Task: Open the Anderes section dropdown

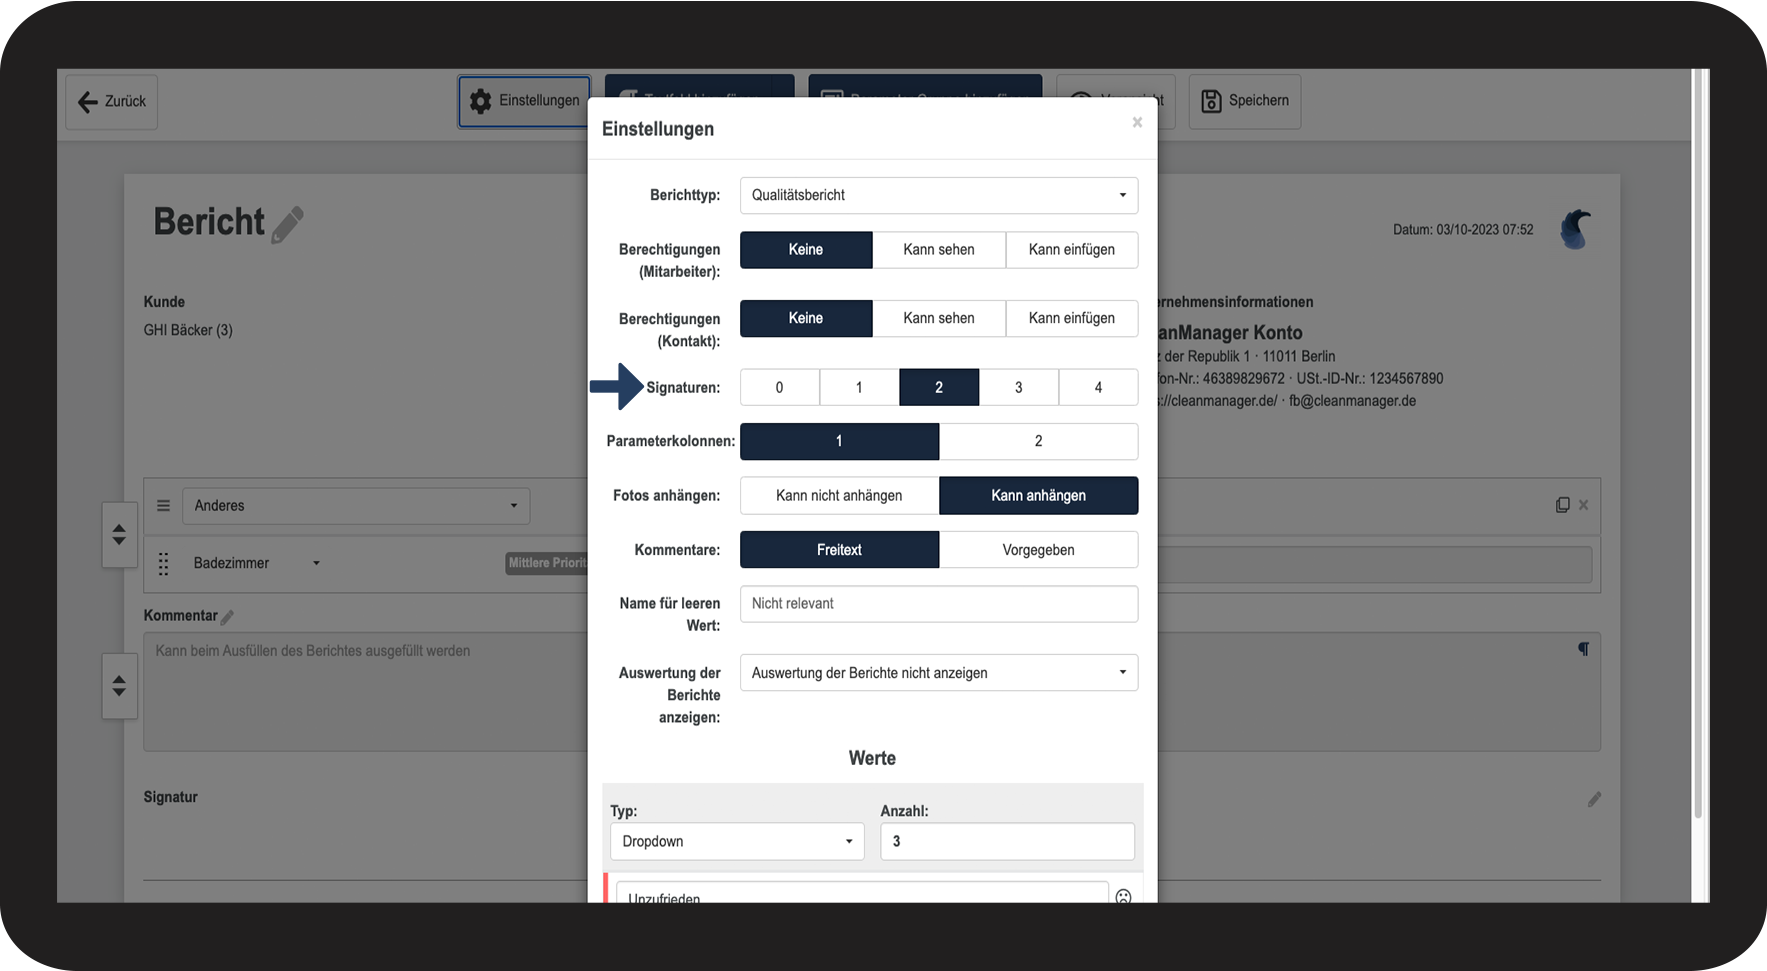Action: [x=356, y=506]
